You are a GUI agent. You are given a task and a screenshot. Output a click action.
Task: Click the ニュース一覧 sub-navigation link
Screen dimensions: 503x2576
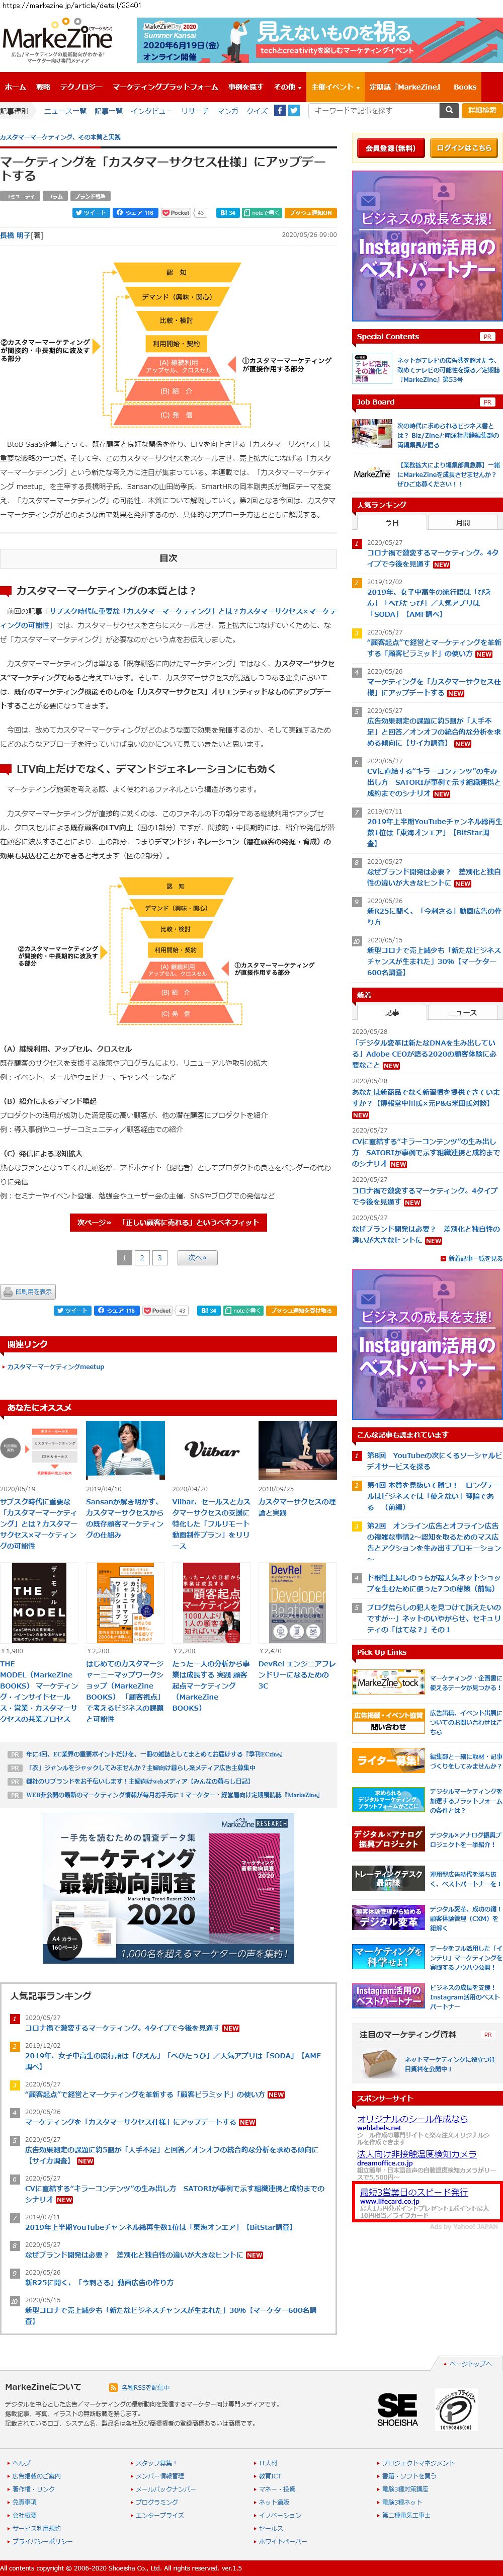[65, 111]
